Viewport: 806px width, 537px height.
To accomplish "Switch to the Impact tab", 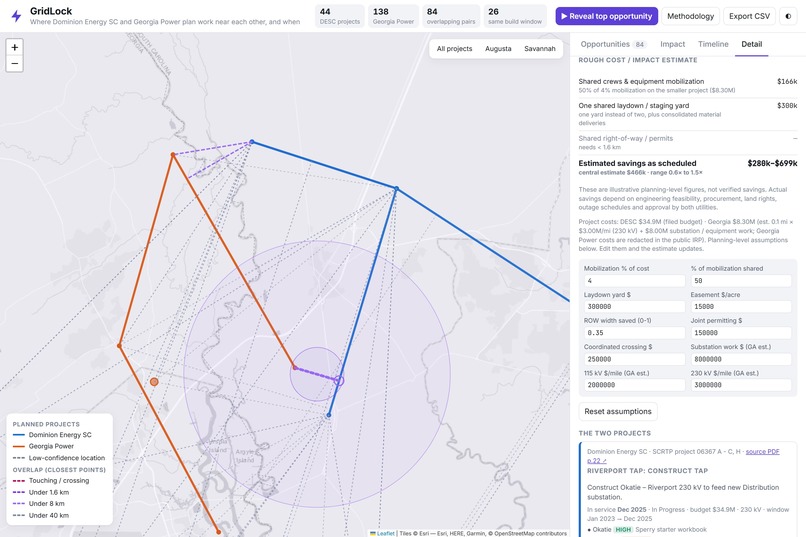I will click(672, 44).
